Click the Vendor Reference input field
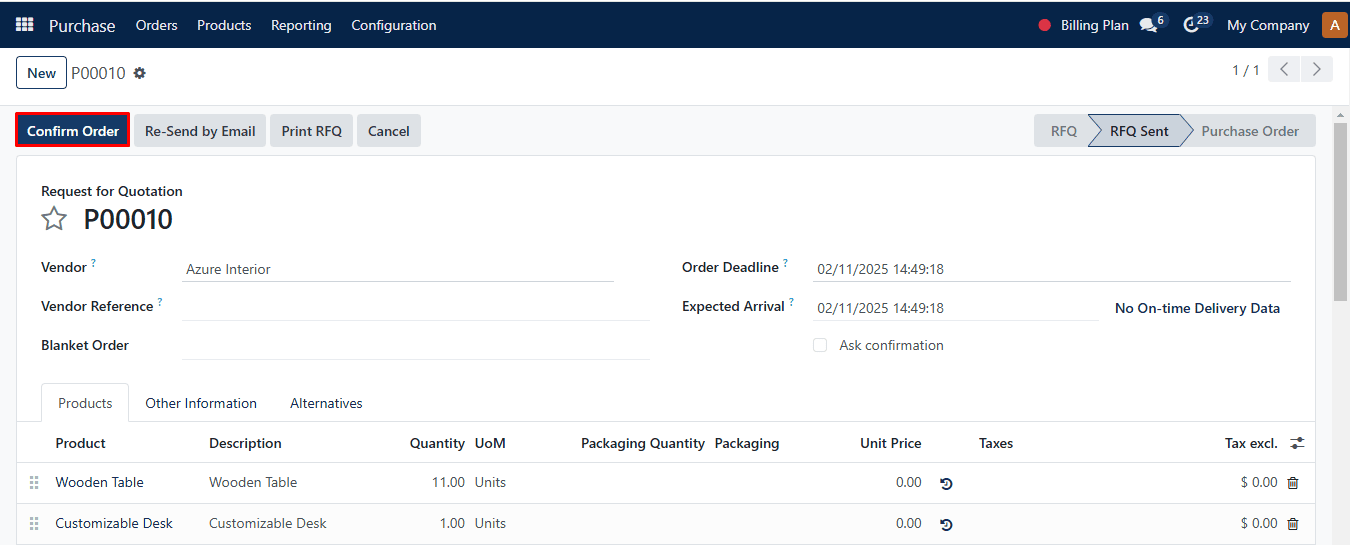This screenshot has width=1350, height=545. click(x=416, y=307)
